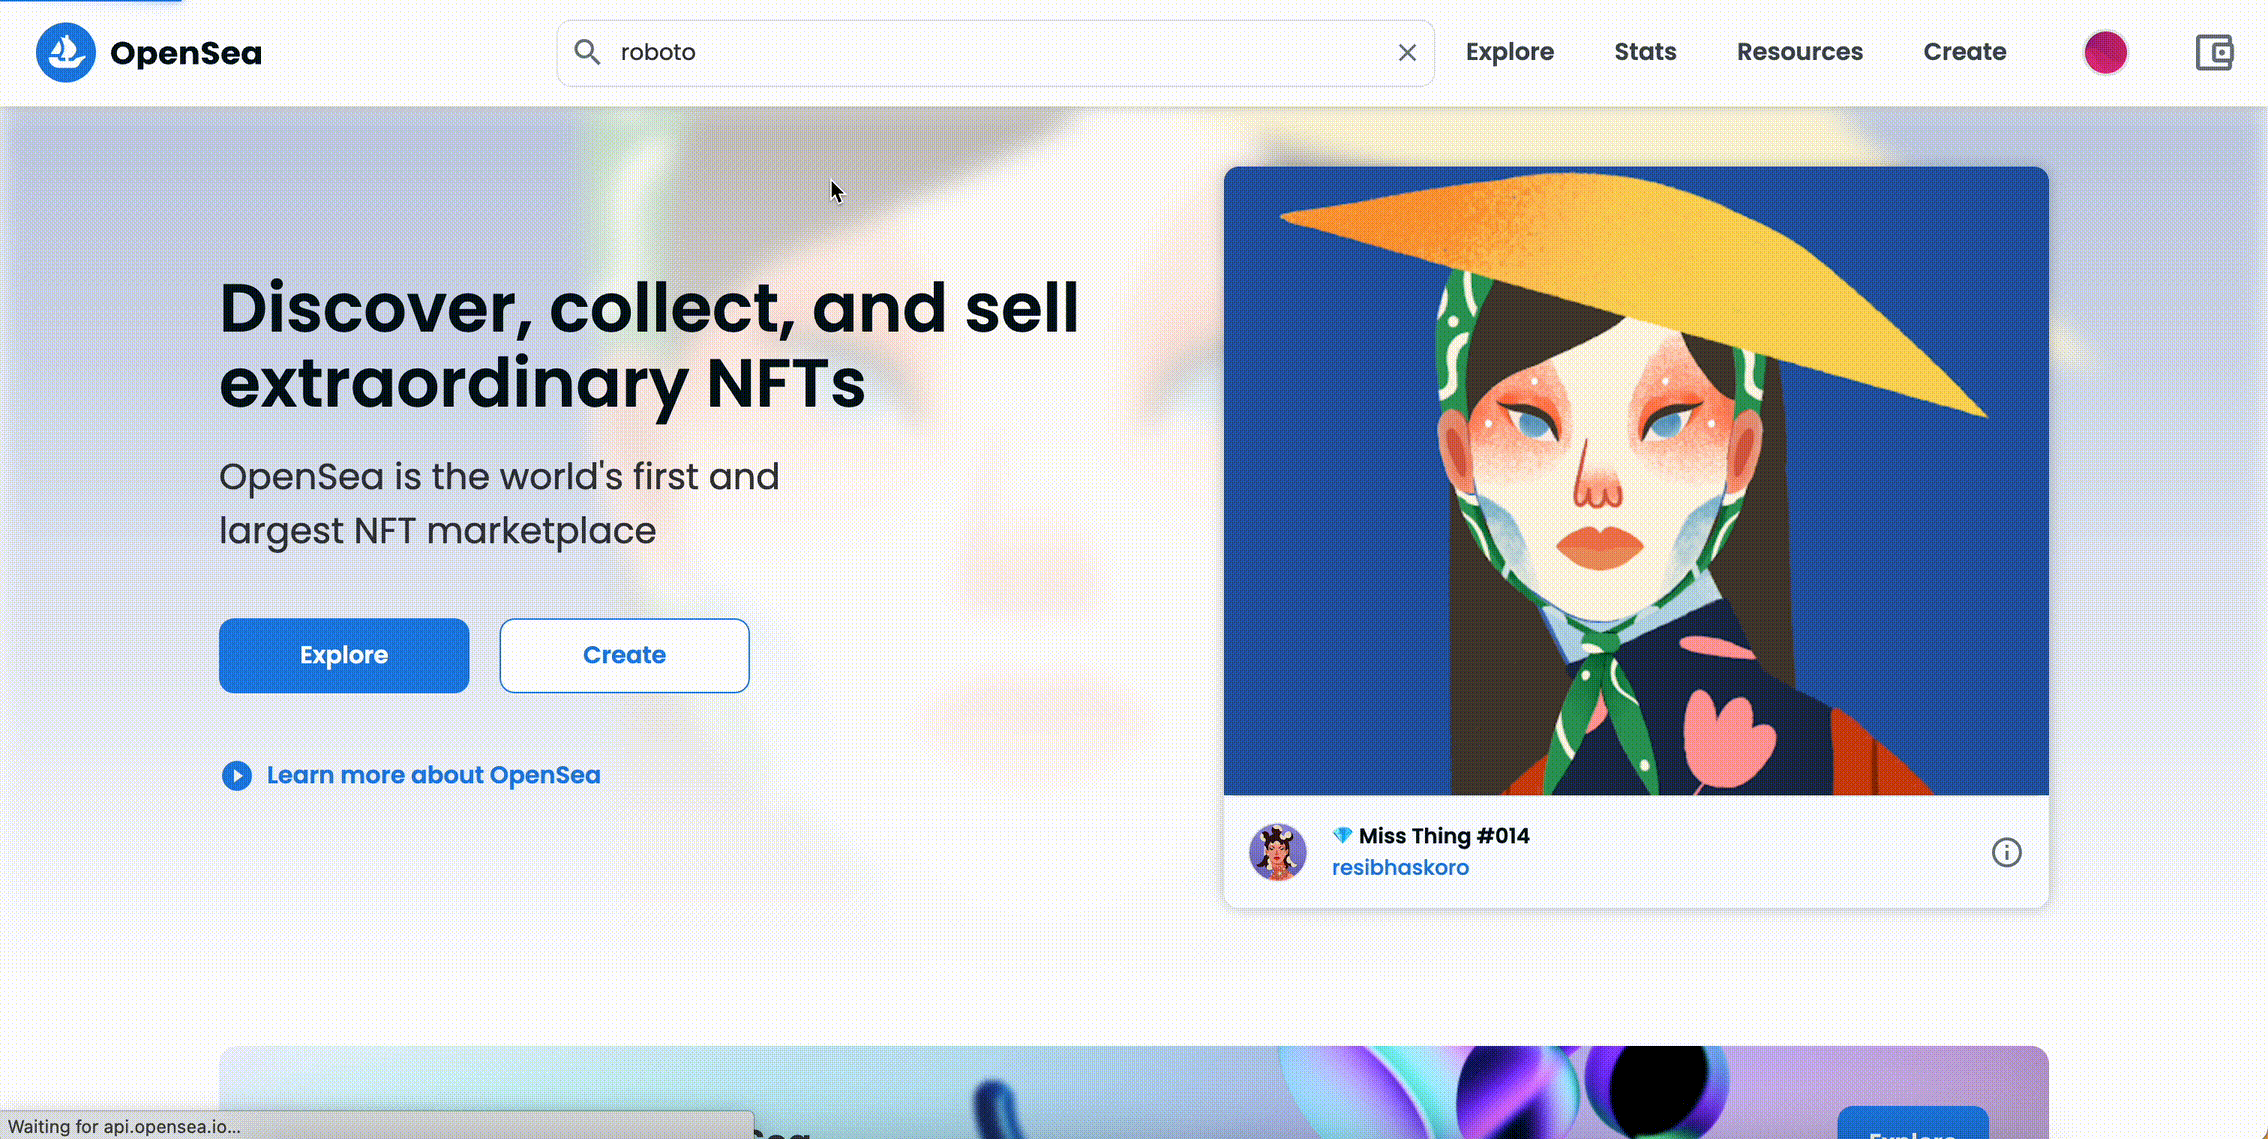Click the OpenSea wordmark text
Image resolution: width=2268 pixels, height=1139 pixels.
186,53
